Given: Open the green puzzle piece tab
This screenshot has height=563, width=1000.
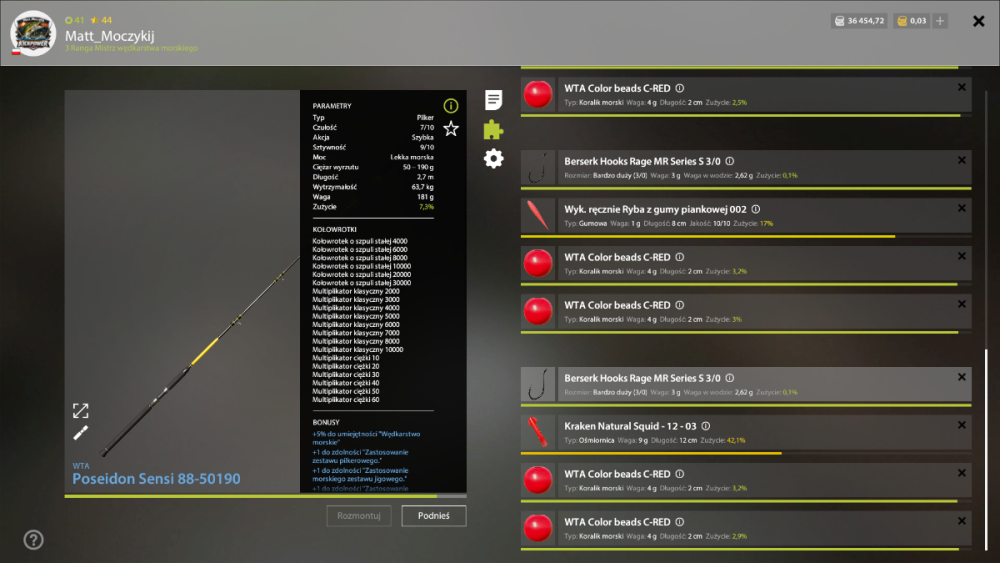Looking at the screenshot, I should tap(493, 129).
